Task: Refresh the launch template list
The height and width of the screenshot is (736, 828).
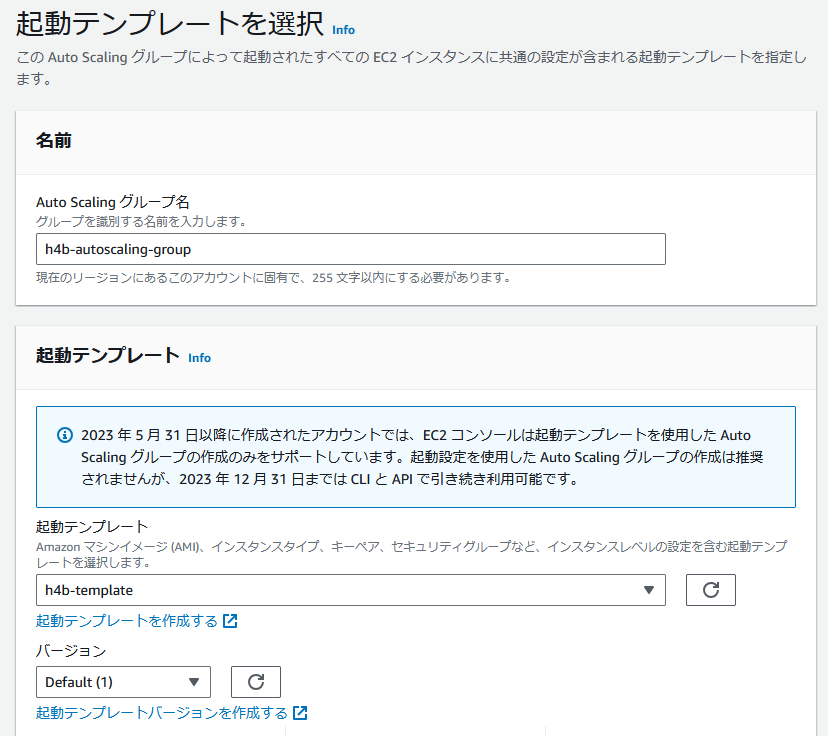Action: pyautogui.click(x=711, y=590)
